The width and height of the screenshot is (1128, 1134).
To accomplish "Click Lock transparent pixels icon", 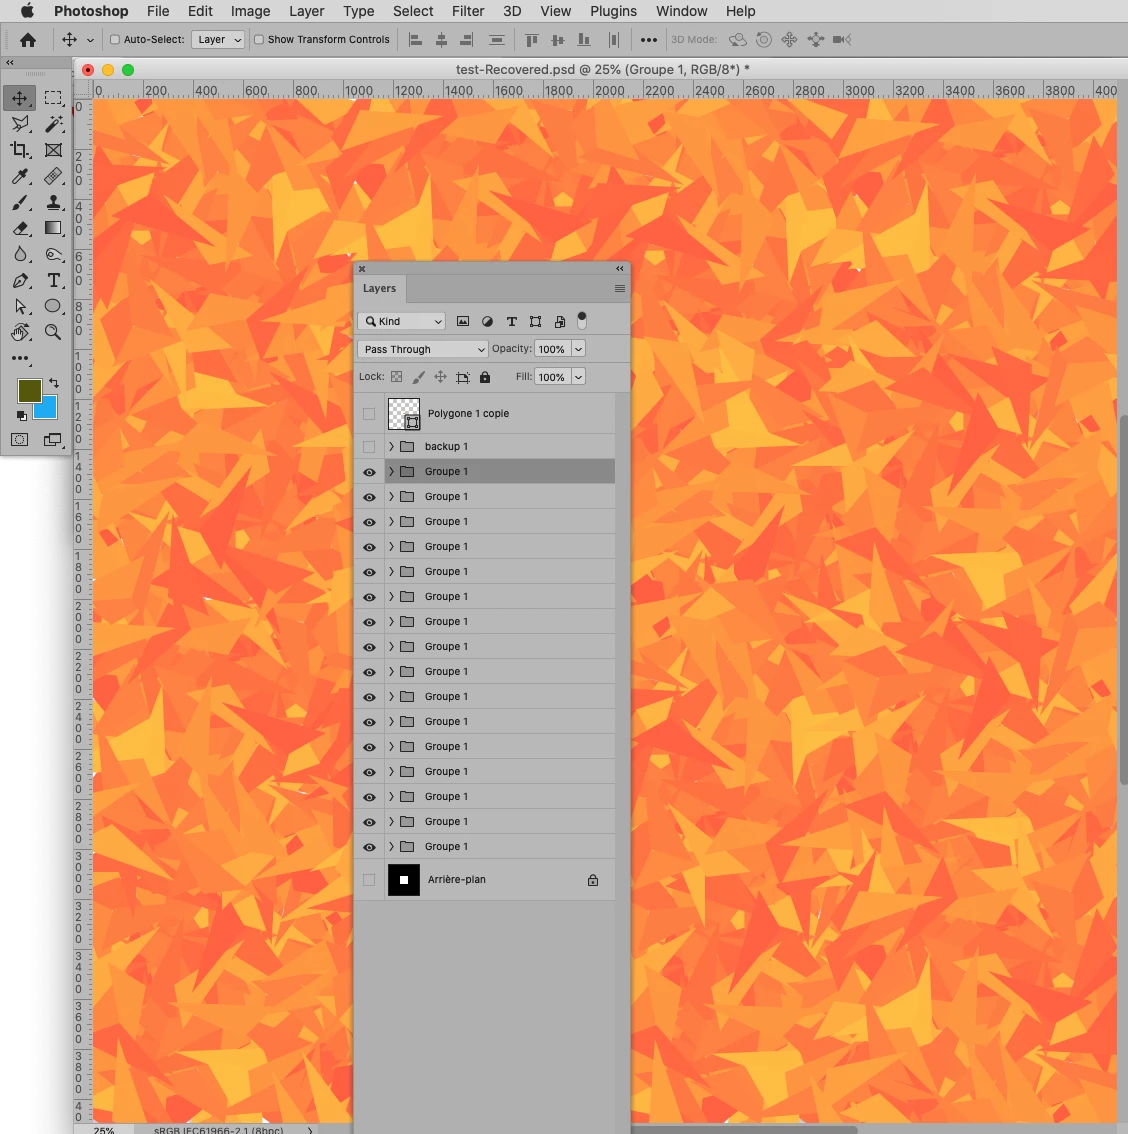I will 396,377.
